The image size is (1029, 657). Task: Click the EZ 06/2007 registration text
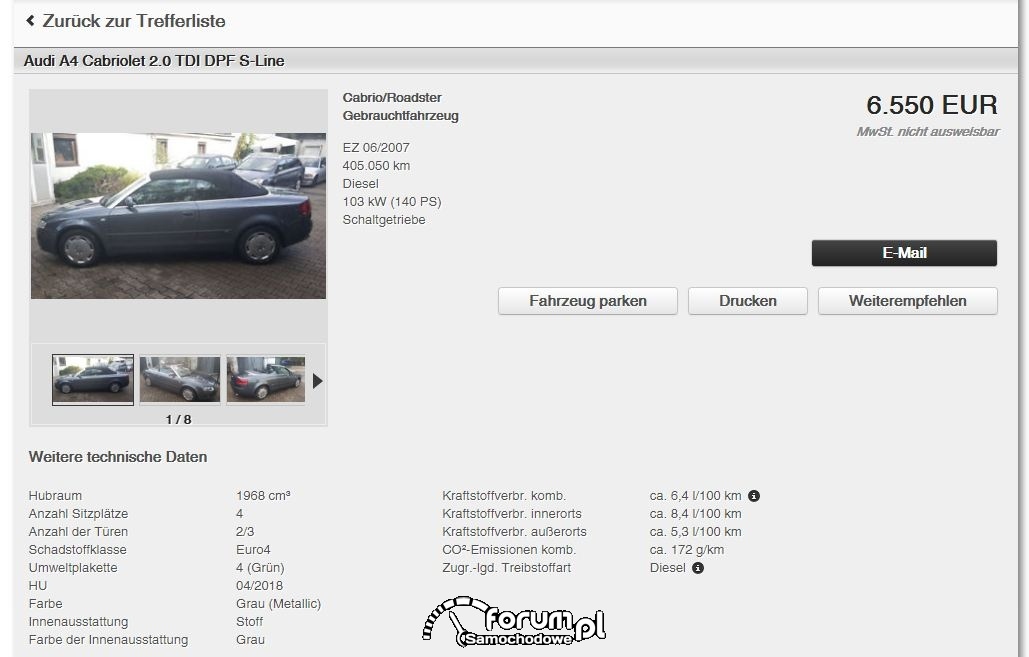[x=376, y=148]
